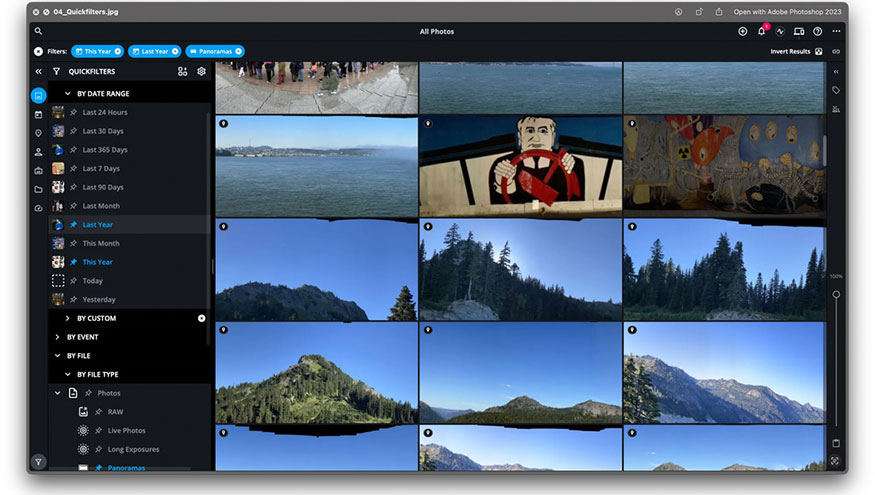
Task: Pin the Long Exposures filter
Action: [98, 449]
